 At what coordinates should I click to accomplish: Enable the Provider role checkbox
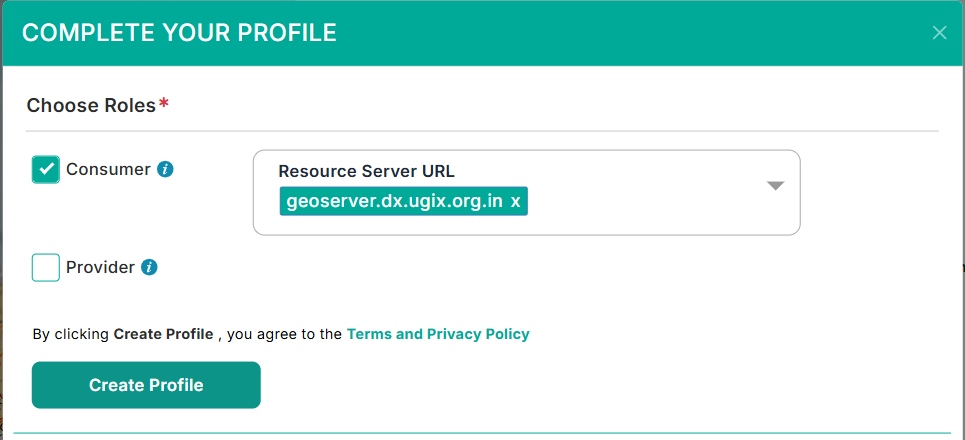tap(46, 268)
